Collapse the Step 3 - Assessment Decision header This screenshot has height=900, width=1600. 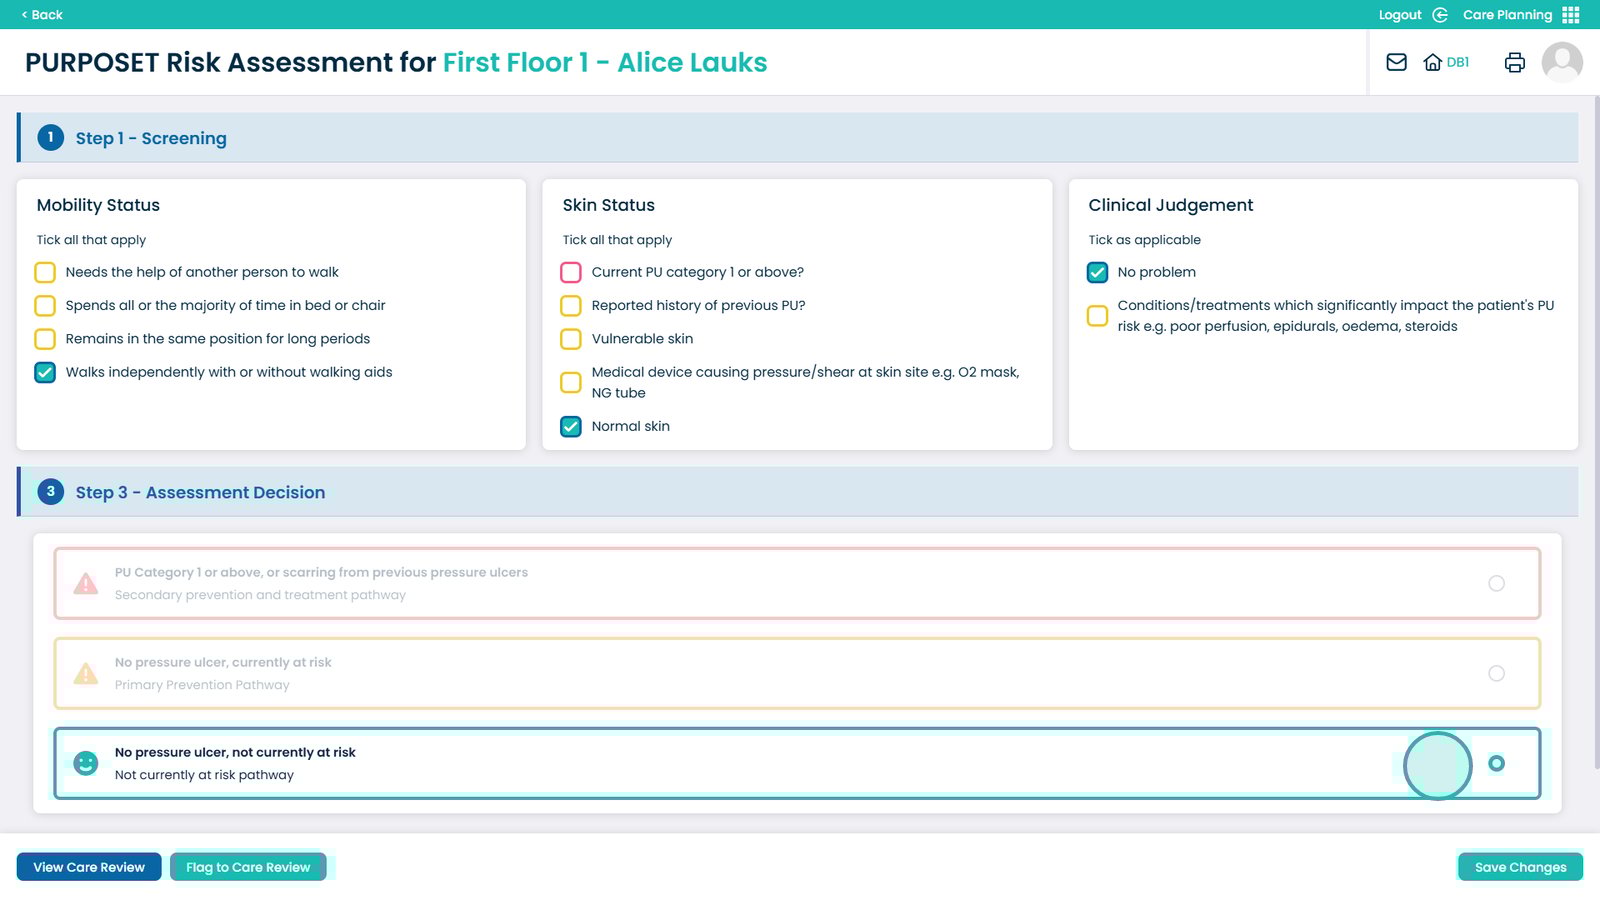point(800,492)
